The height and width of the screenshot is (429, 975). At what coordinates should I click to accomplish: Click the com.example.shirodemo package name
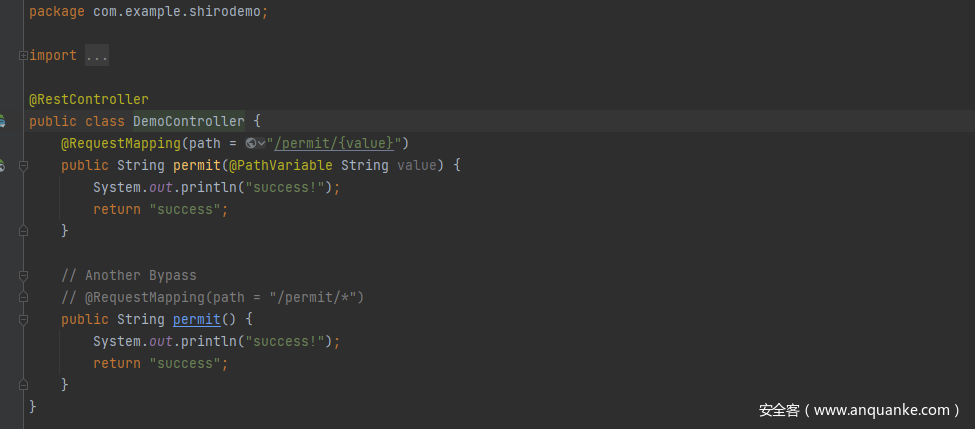[x=177, y=12]
